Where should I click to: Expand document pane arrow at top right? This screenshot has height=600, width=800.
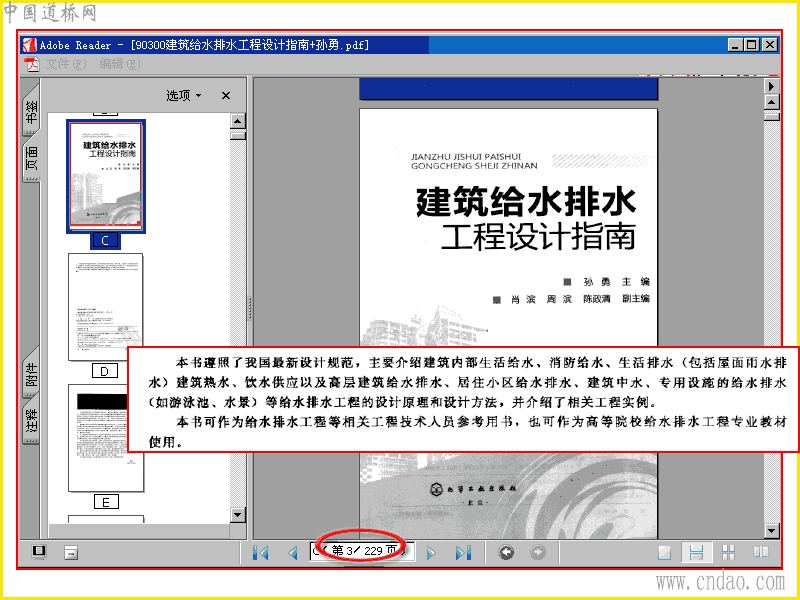[x=771, y=86]
